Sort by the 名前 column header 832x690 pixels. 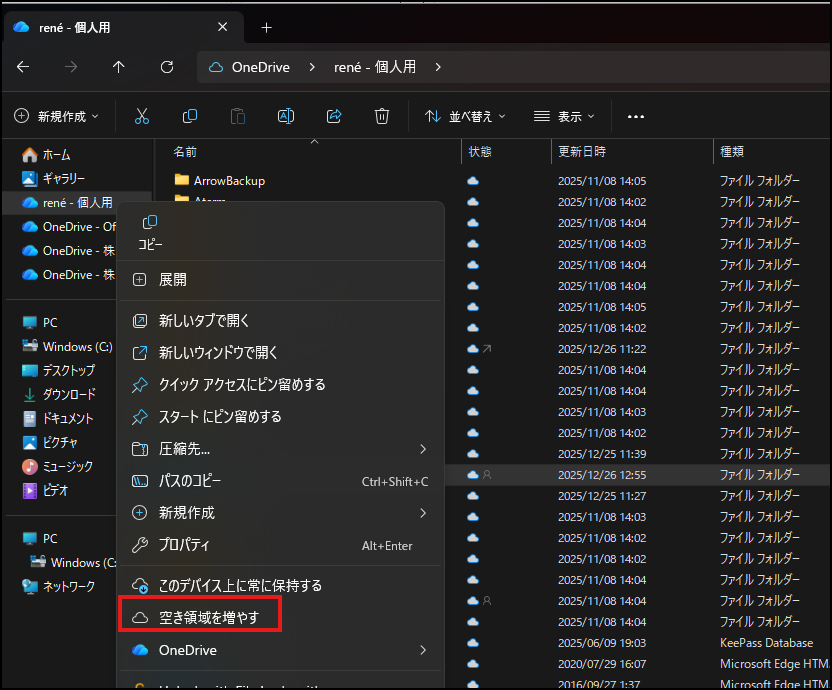click(185, 152)
